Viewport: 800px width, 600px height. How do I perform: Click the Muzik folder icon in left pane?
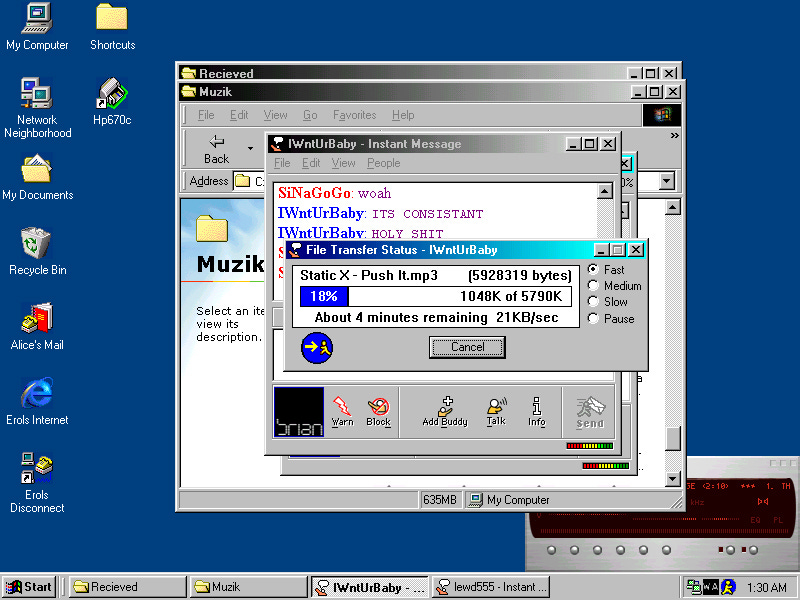click(x=212, y=228)
